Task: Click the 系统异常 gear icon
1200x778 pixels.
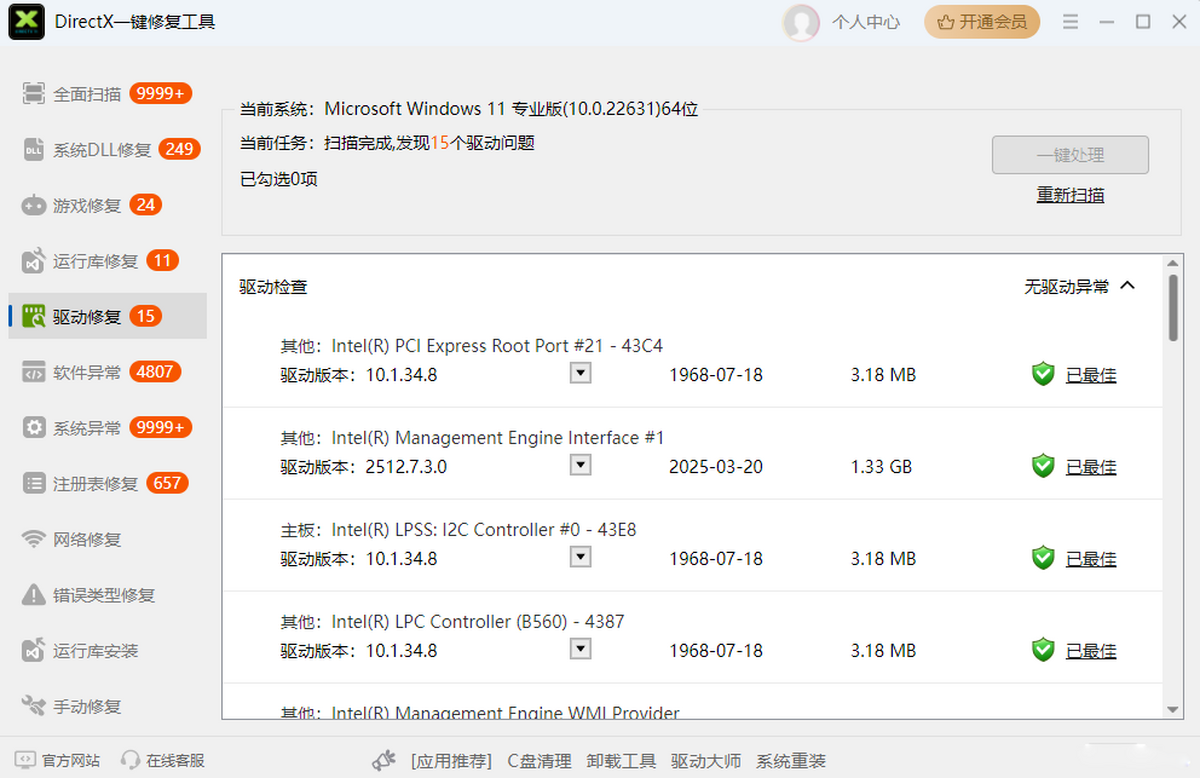Action: click(x=34, y=428)
